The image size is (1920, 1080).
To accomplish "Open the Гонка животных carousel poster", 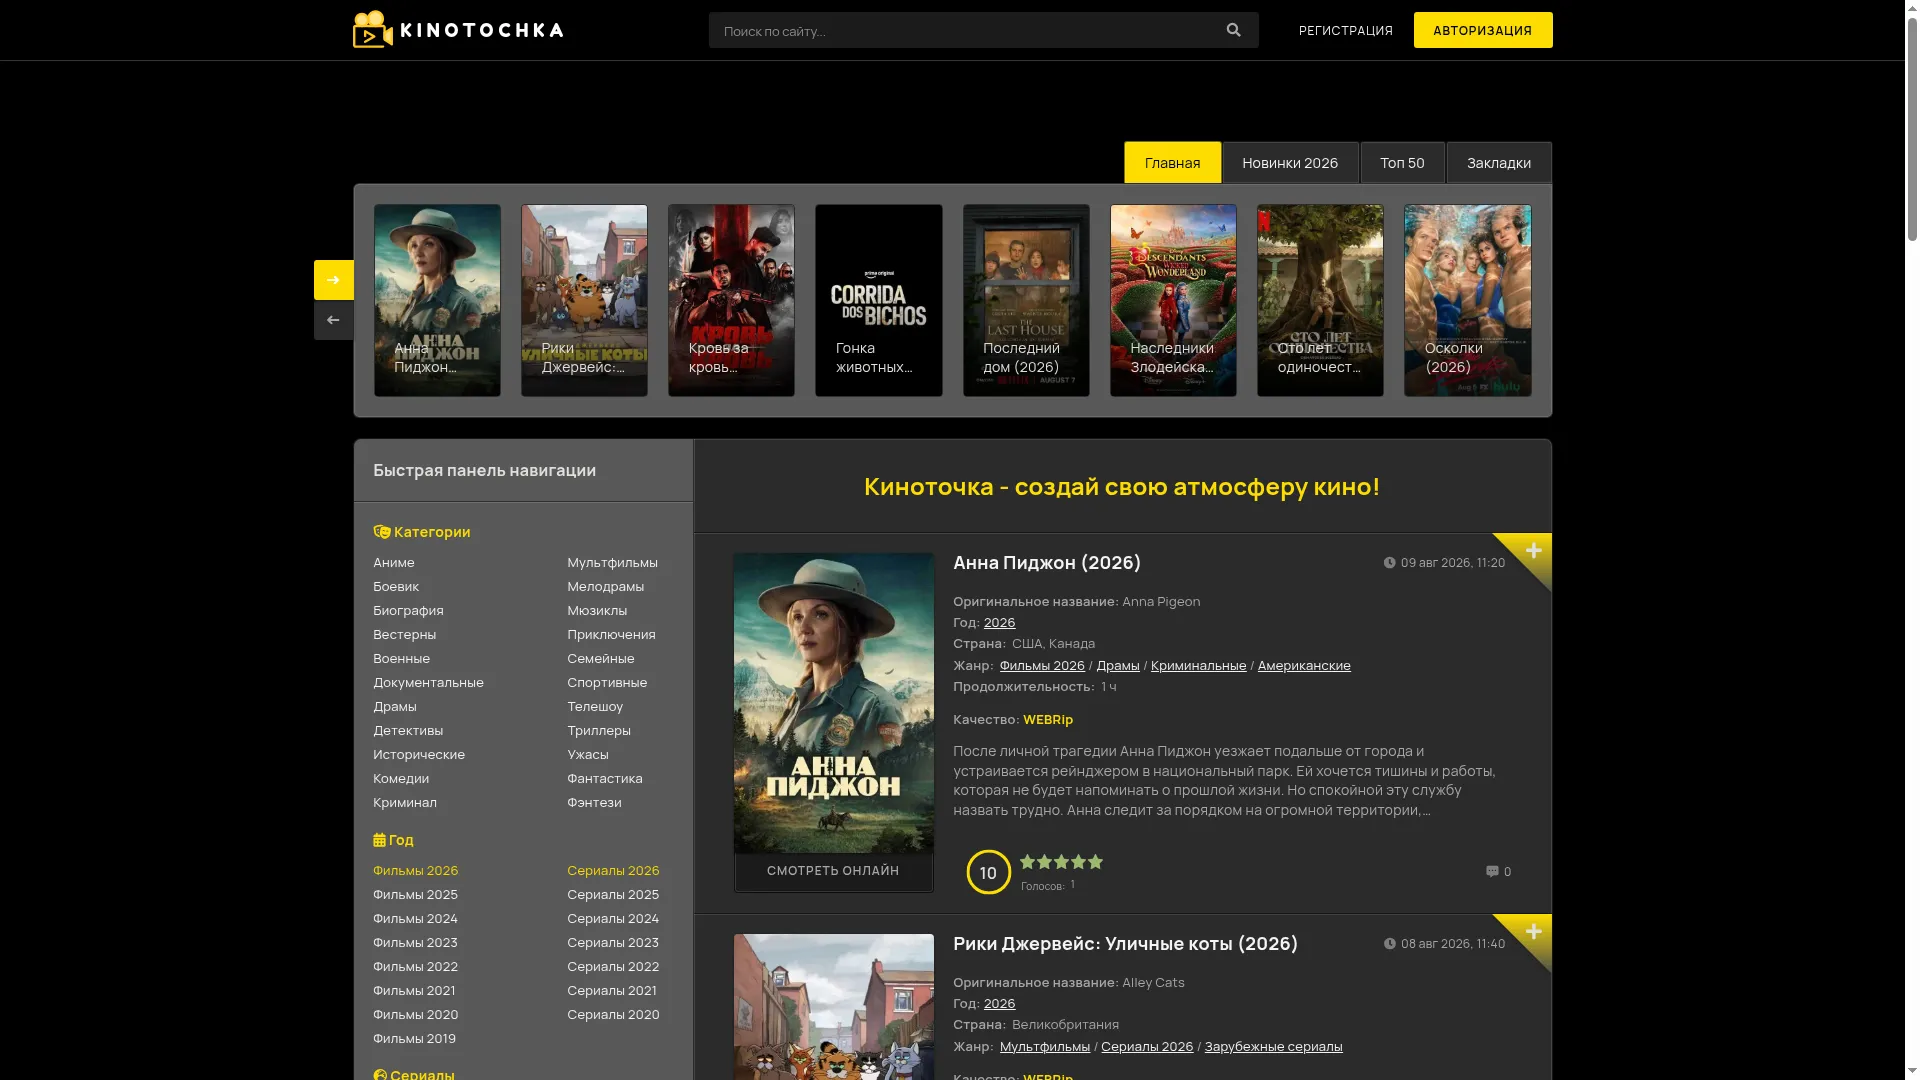I will [878, 300].
